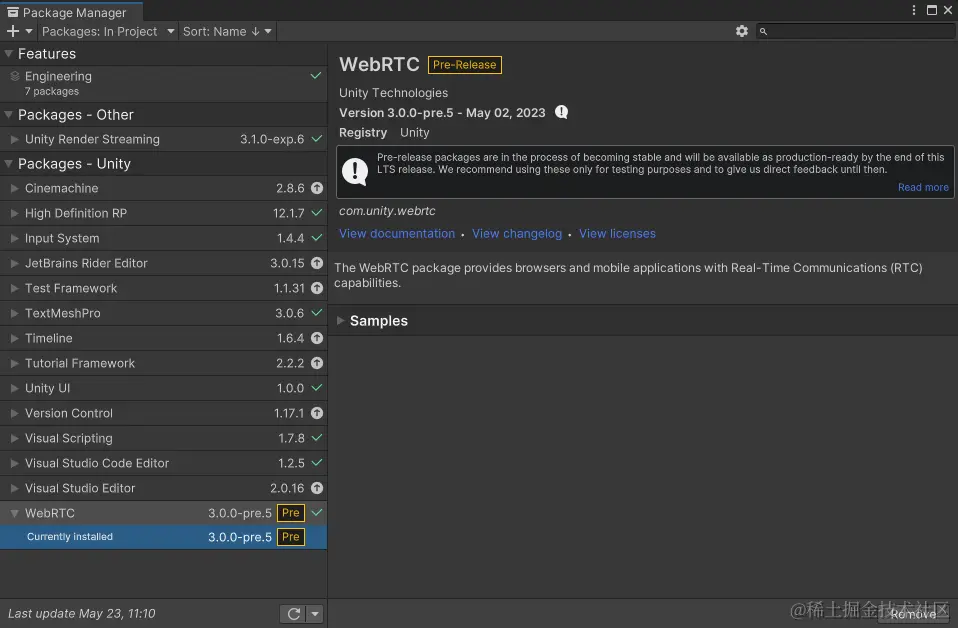Select the Package Manager tab
The image size is (958, 628).
pyautogui.click(x=71, y=12)
